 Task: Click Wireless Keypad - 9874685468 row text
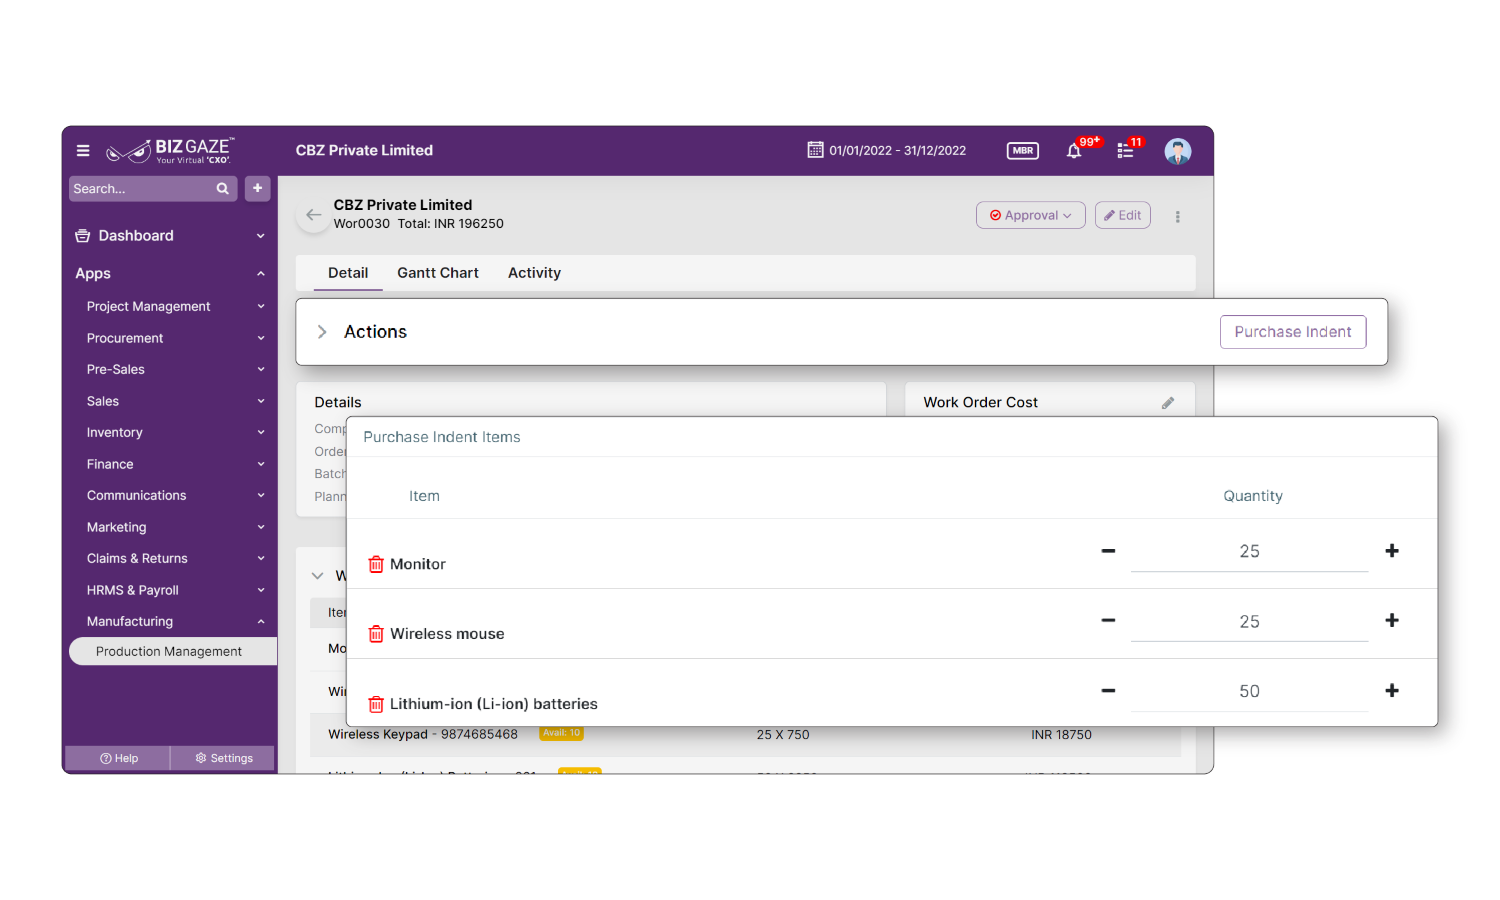click(x=423, y=735)
